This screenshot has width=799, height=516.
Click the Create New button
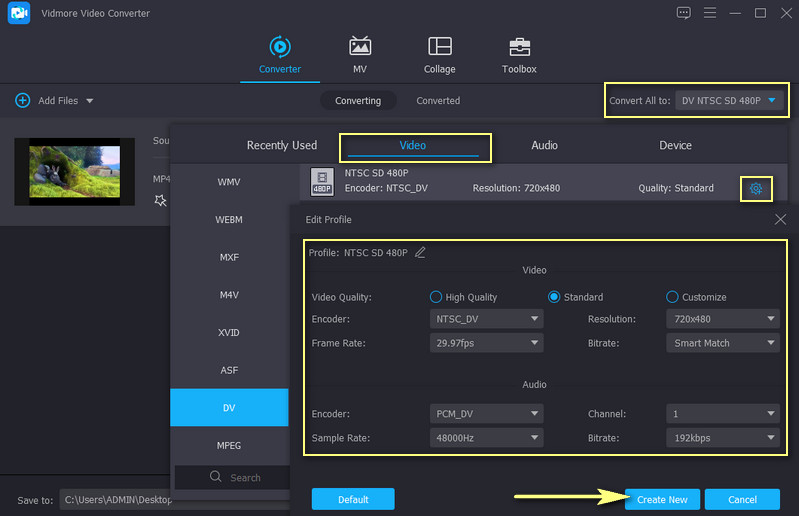pos(662,499)
